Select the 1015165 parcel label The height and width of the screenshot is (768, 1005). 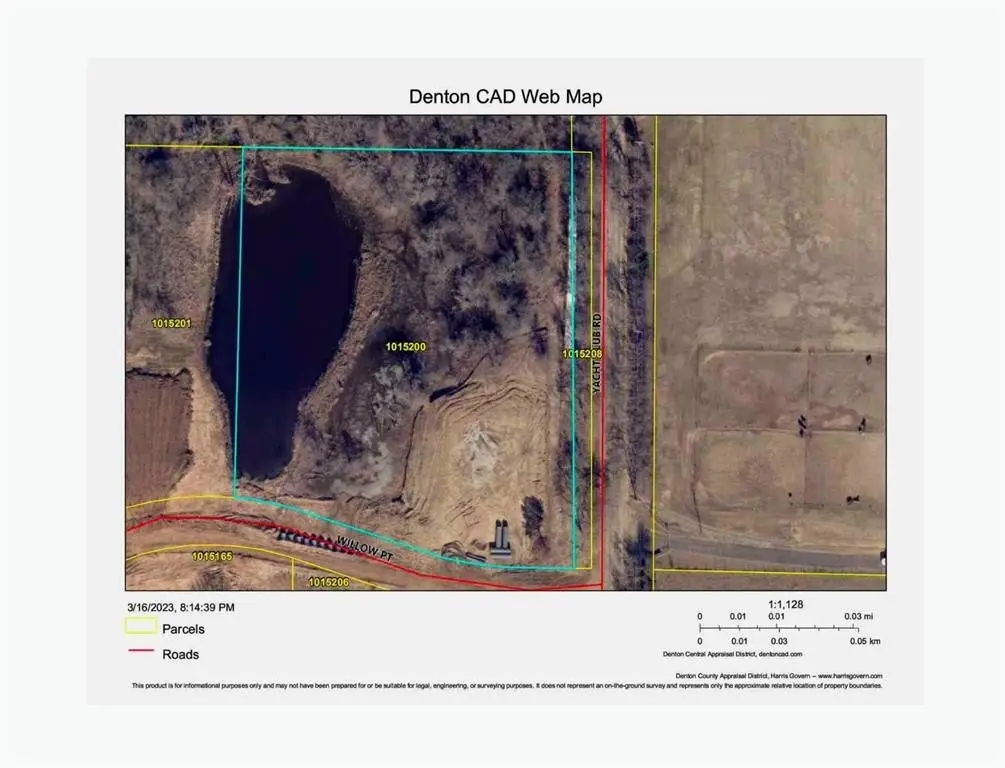pos(211,555)
